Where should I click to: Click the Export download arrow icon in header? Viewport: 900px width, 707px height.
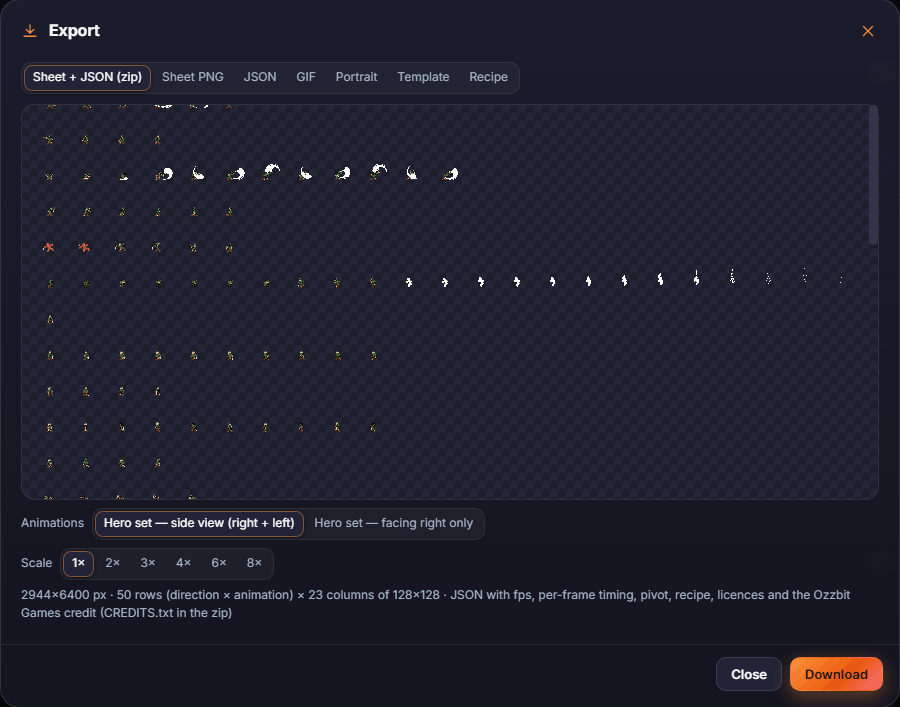[30, 31]
